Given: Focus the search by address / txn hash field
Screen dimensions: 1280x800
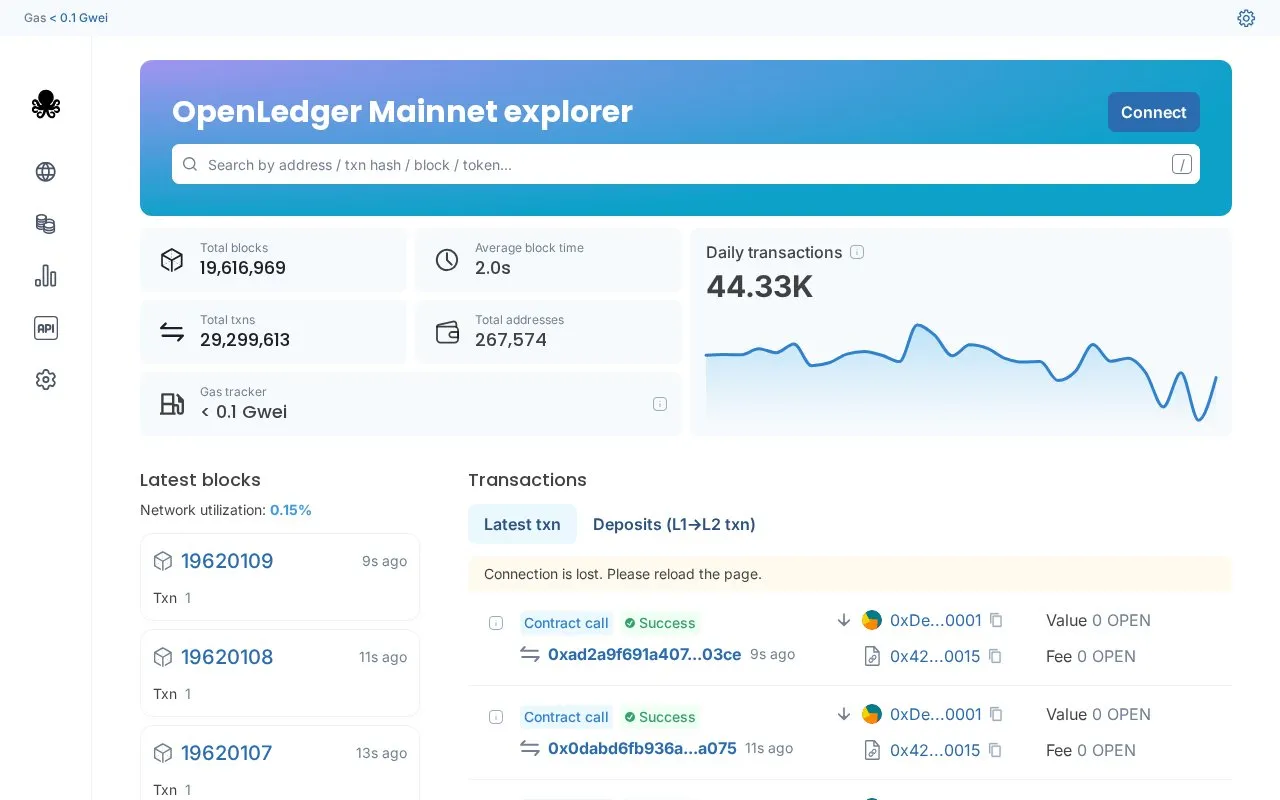Looking at the screenshot, I should coord(686,164).
